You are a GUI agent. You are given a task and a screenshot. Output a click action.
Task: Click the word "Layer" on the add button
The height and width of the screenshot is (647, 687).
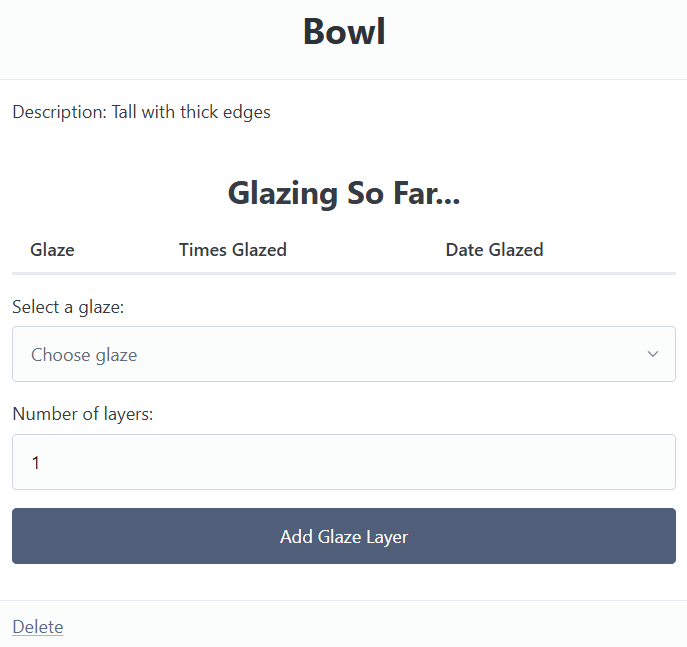click(x=386, y=537)
